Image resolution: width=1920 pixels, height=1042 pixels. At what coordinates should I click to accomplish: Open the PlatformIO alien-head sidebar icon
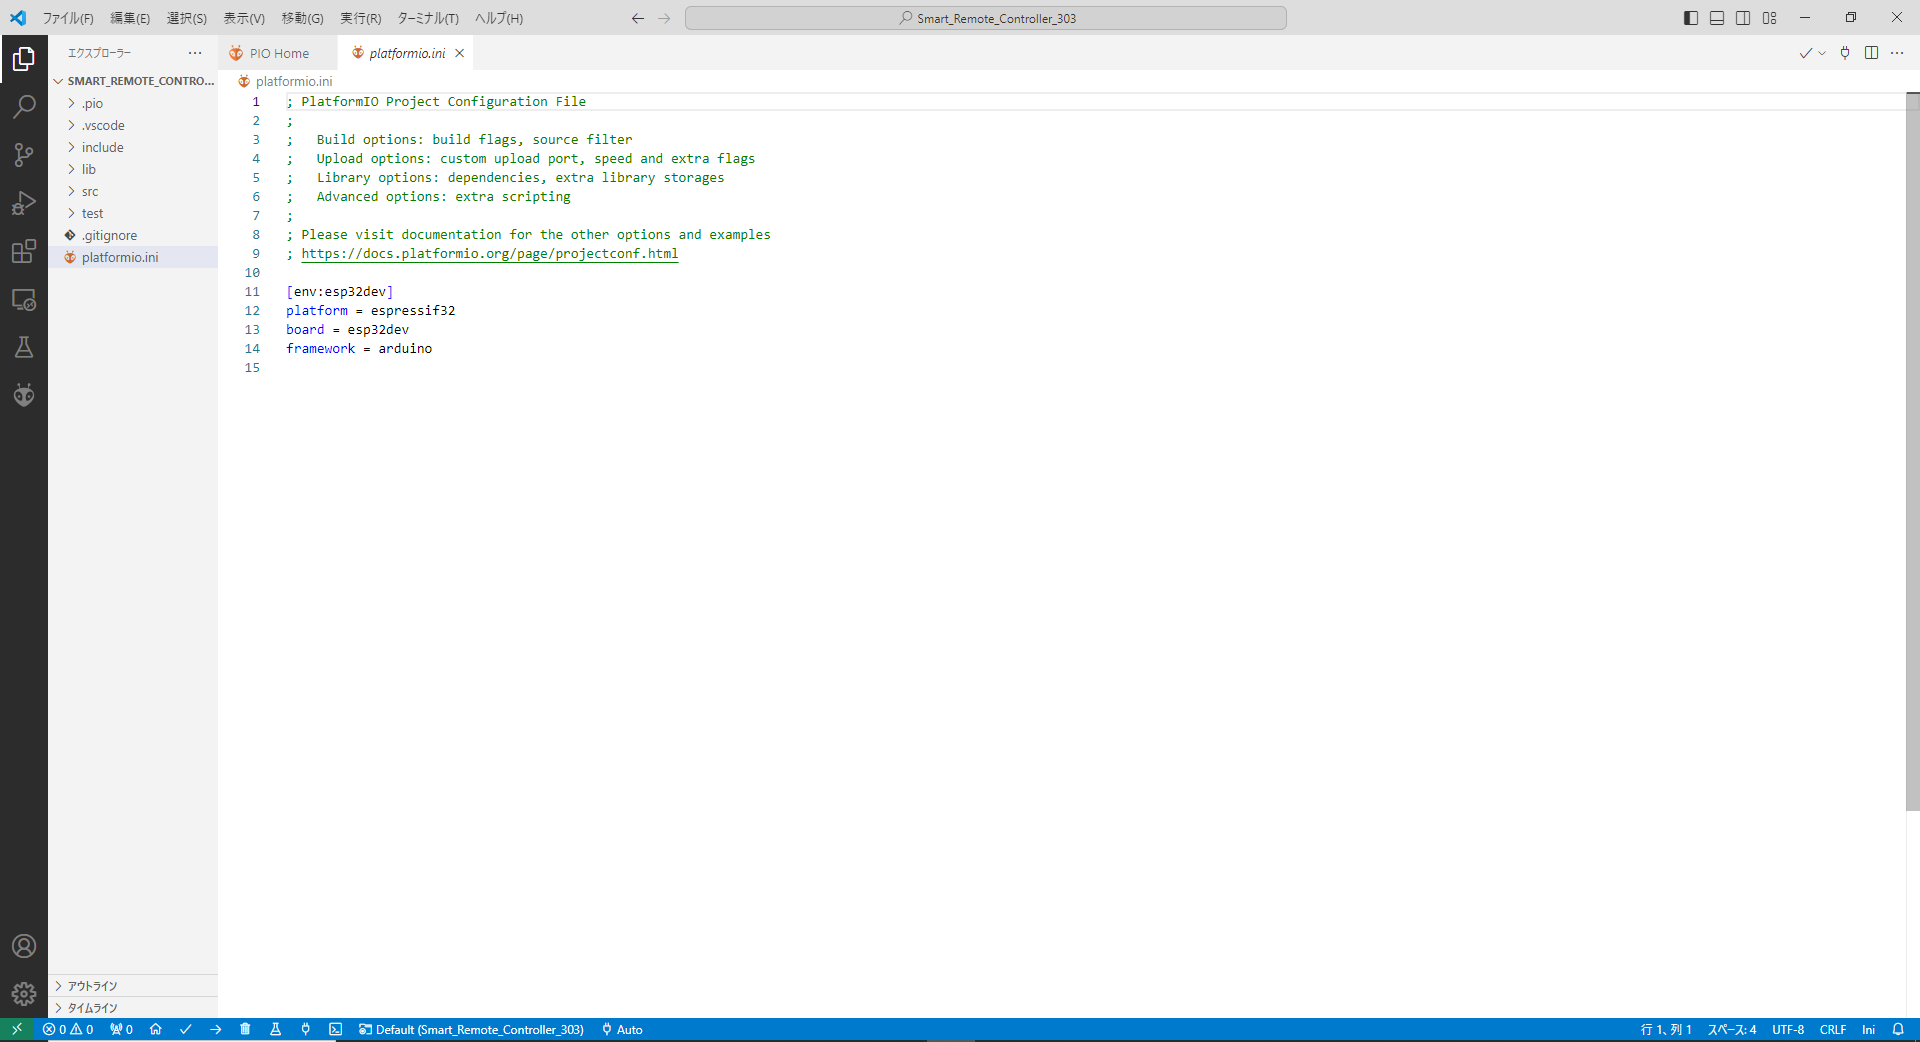pyautogui.click(x=24, y=395)
